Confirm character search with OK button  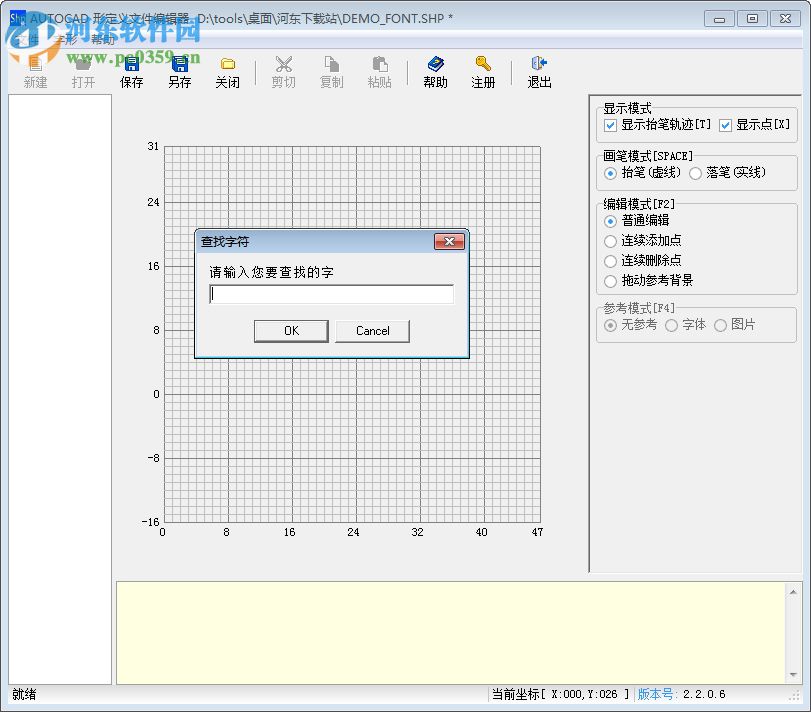tap(291, 330)
